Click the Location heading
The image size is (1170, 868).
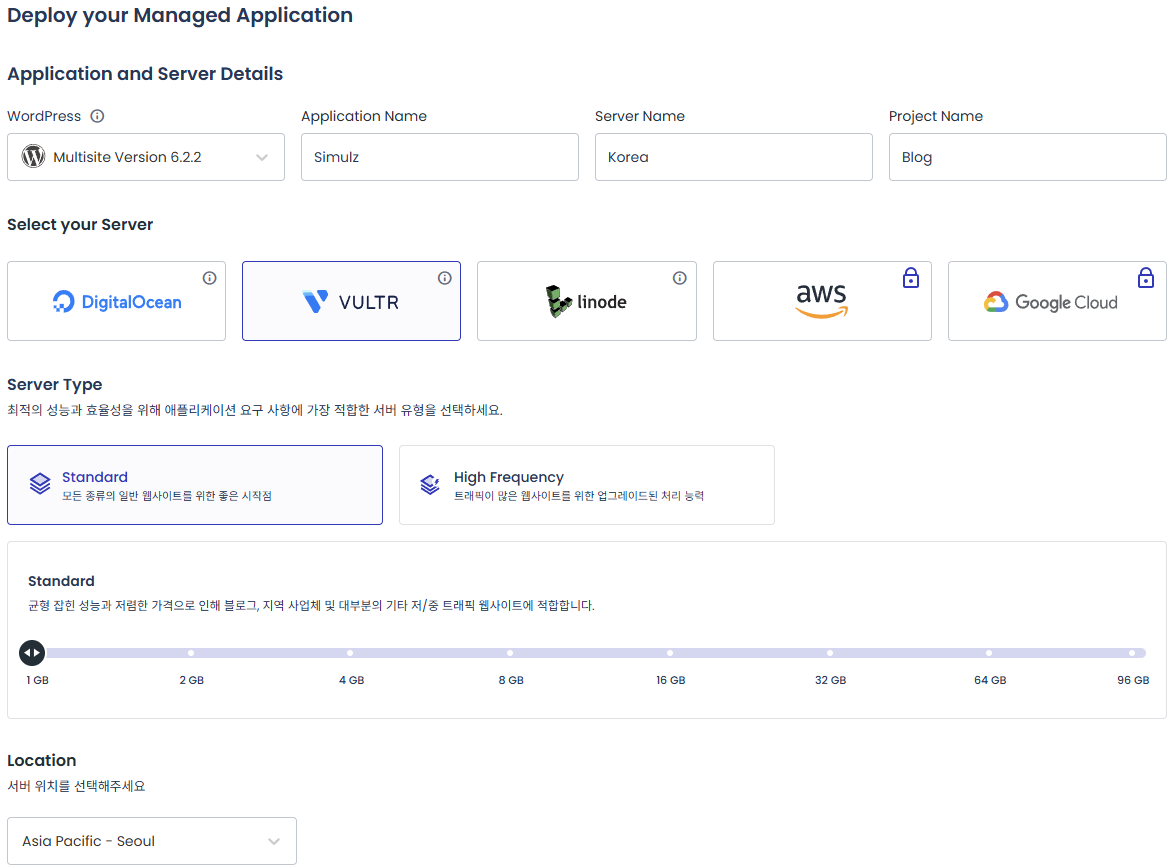(42, 761)
